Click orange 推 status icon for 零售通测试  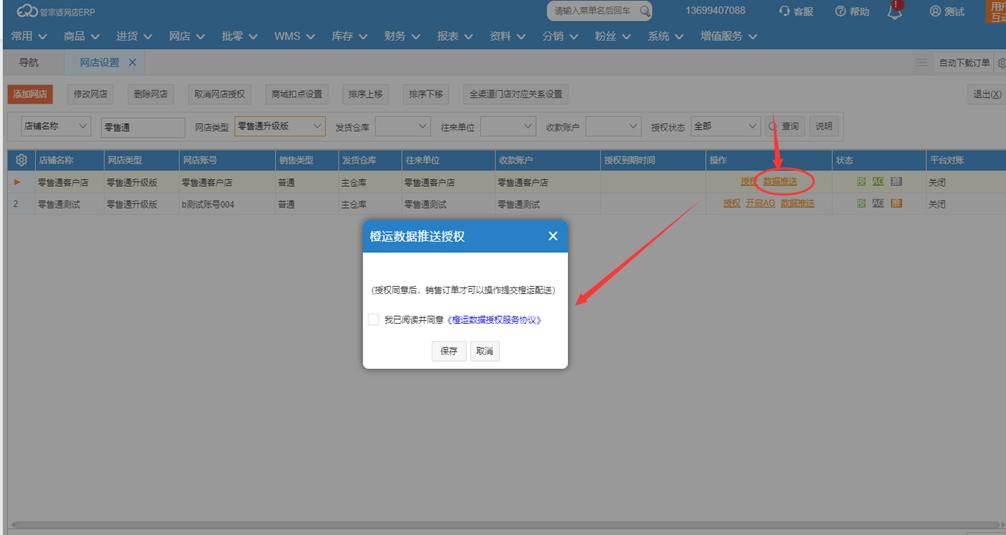[x=896, y=203]
